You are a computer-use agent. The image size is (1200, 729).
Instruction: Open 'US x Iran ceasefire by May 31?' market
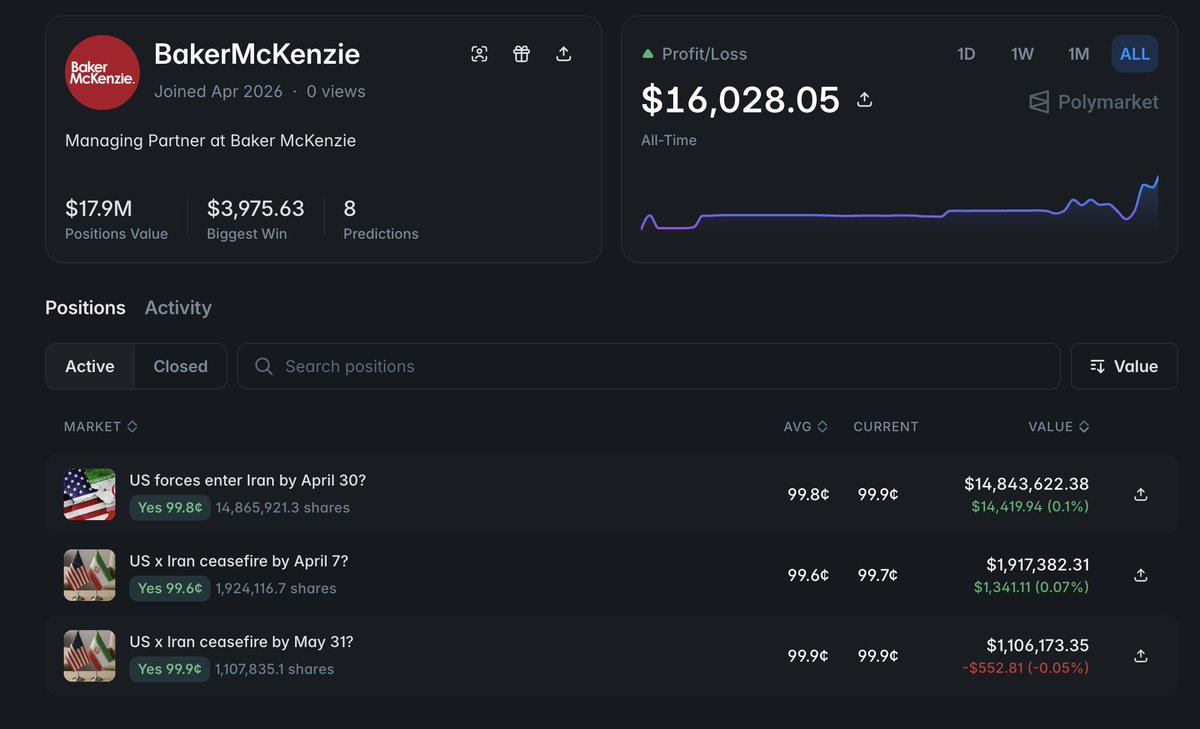pos(241,642)
